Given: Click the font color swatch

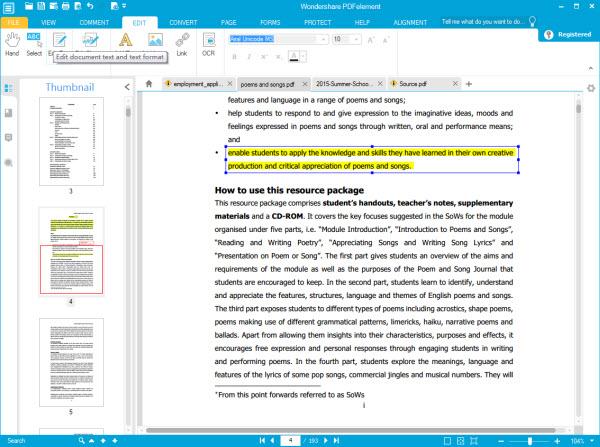Looking at the screenshot, I should pyautogui.click(x=294, y=57).
